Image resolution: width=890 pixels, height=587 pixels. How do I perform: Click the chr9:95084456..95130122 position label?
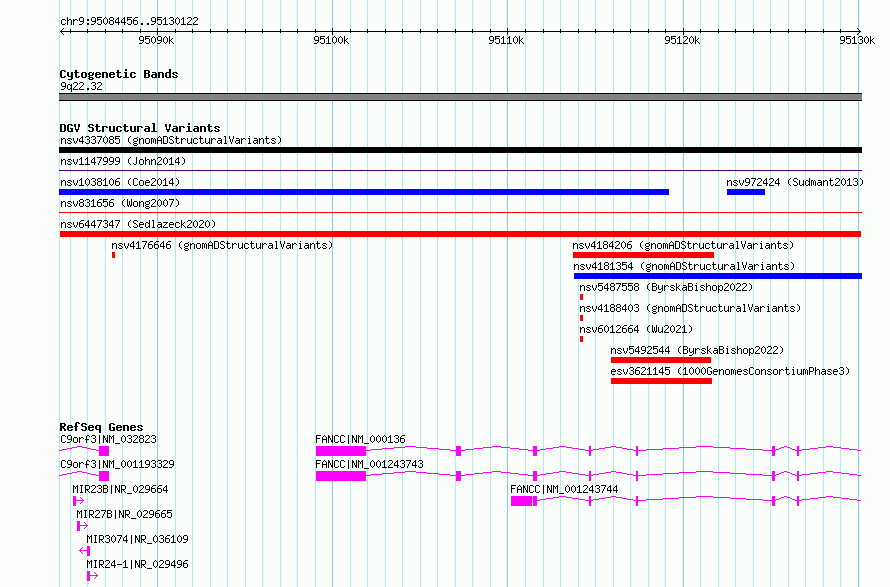(x=129, y=22)
